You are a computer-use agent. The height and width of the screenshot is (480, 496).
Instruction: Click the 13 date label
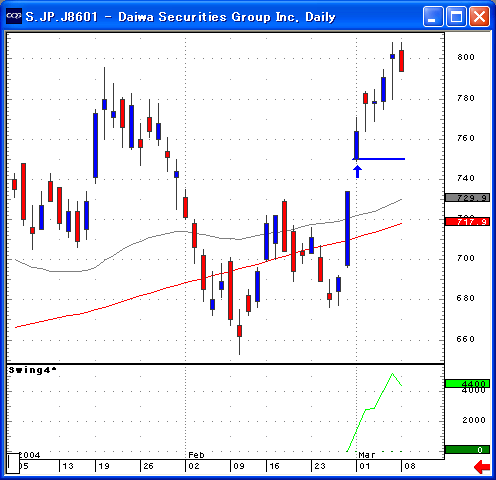[x=68, y=466]
